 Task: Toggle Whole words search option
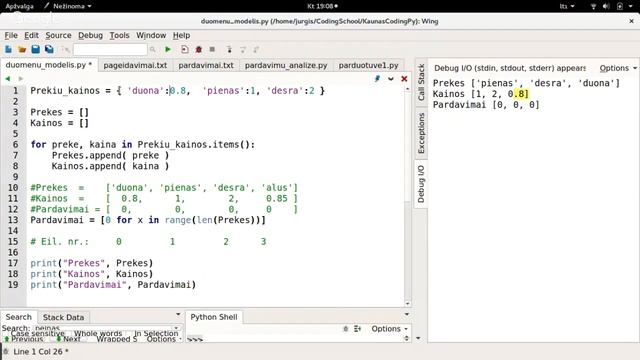point(98,333)
